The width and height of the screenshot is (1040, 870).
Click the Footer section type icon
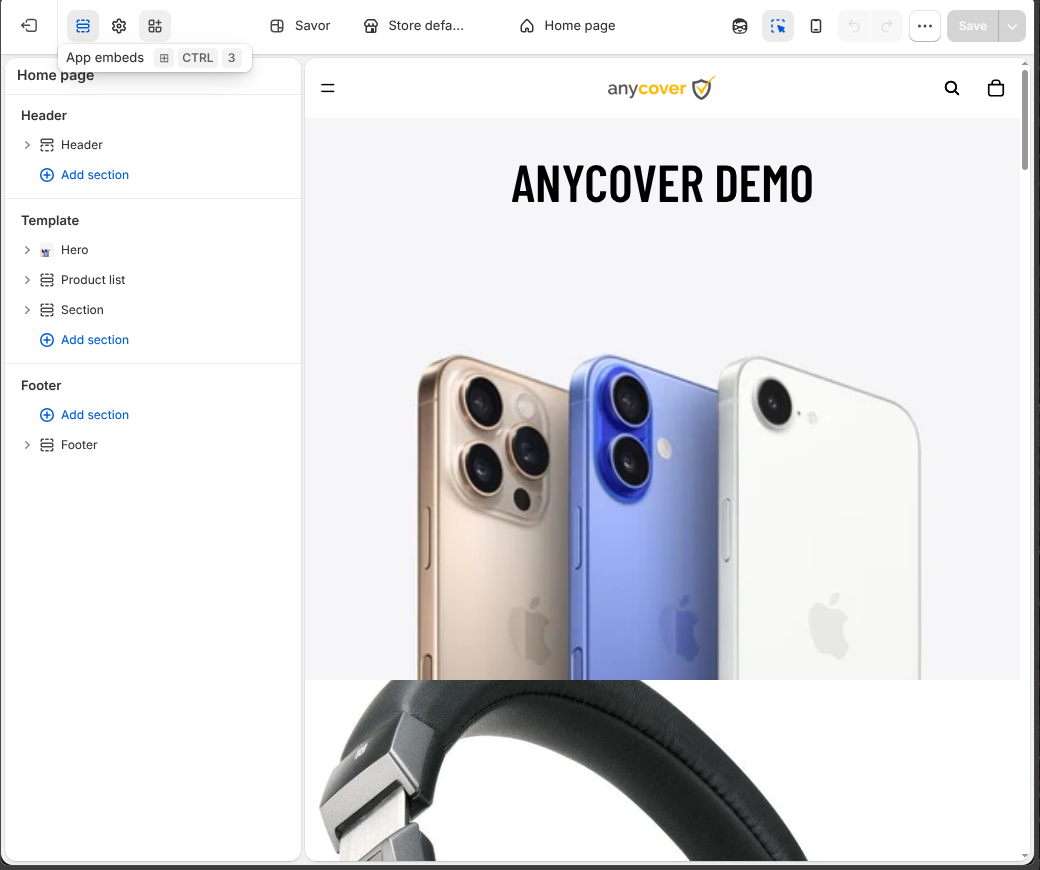pos(46,445)
